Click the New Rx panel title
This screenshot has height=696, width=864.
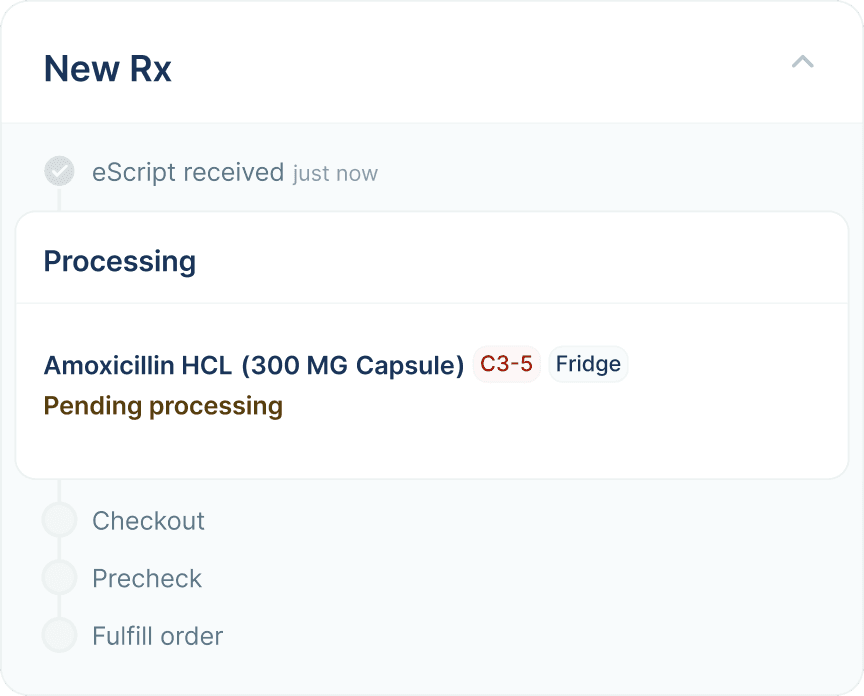coord(108,69)
